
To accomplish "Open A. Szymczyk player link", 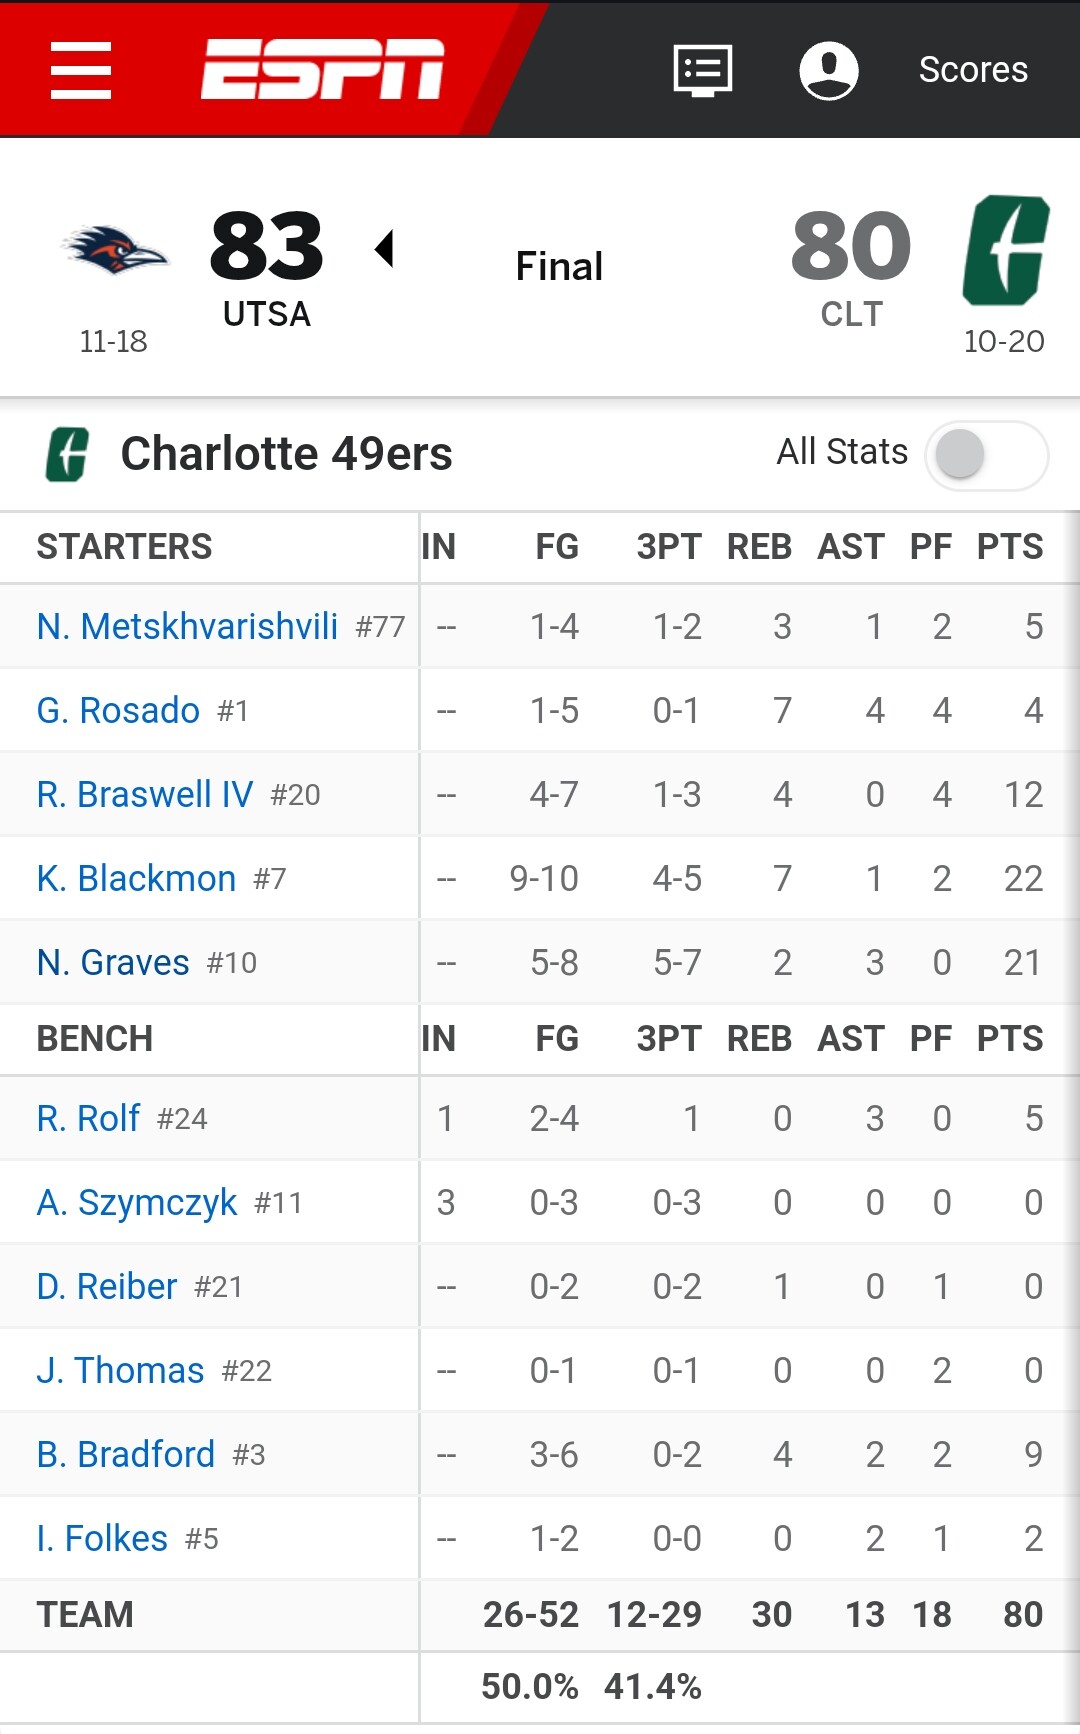I will [x=137, y=1203].
